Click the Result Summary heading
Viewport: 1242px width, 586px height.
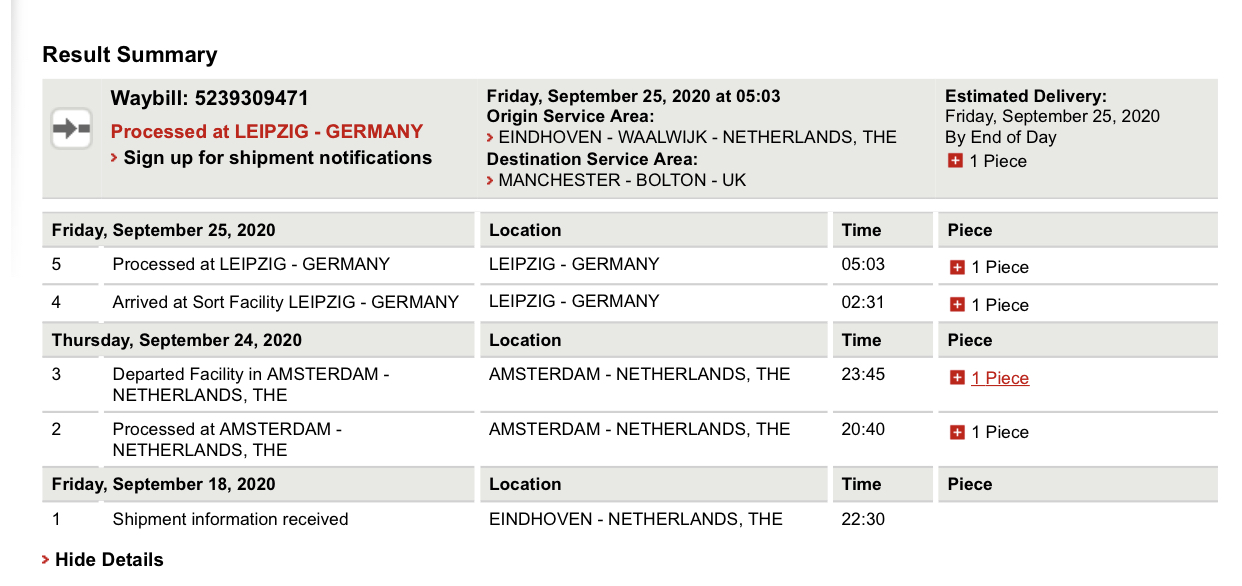point(130,55)
